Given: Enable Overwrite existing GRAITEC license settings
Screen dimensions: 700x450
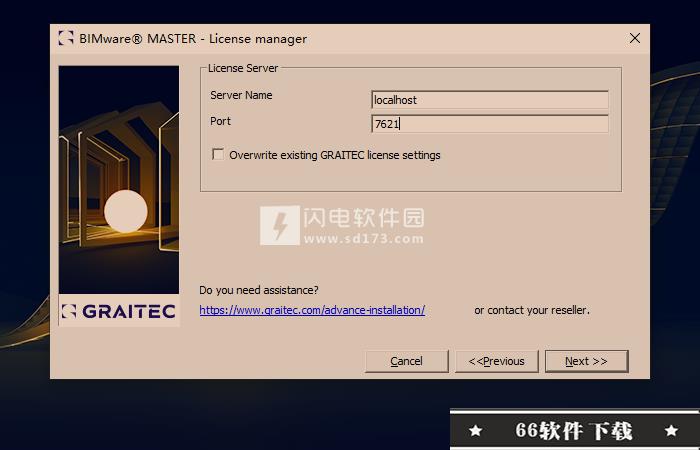Looking at the screenshot, I should pyautogui.click(x=218, y=154).
